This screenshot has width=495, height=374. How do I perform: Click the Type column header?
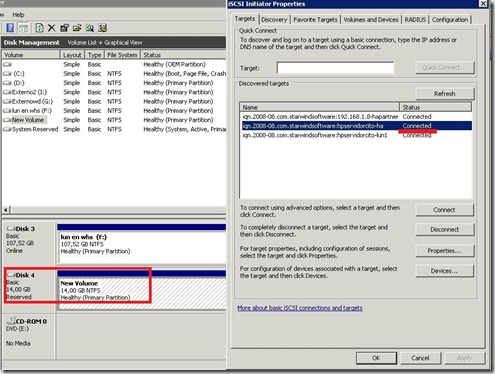tap(94, 55)
